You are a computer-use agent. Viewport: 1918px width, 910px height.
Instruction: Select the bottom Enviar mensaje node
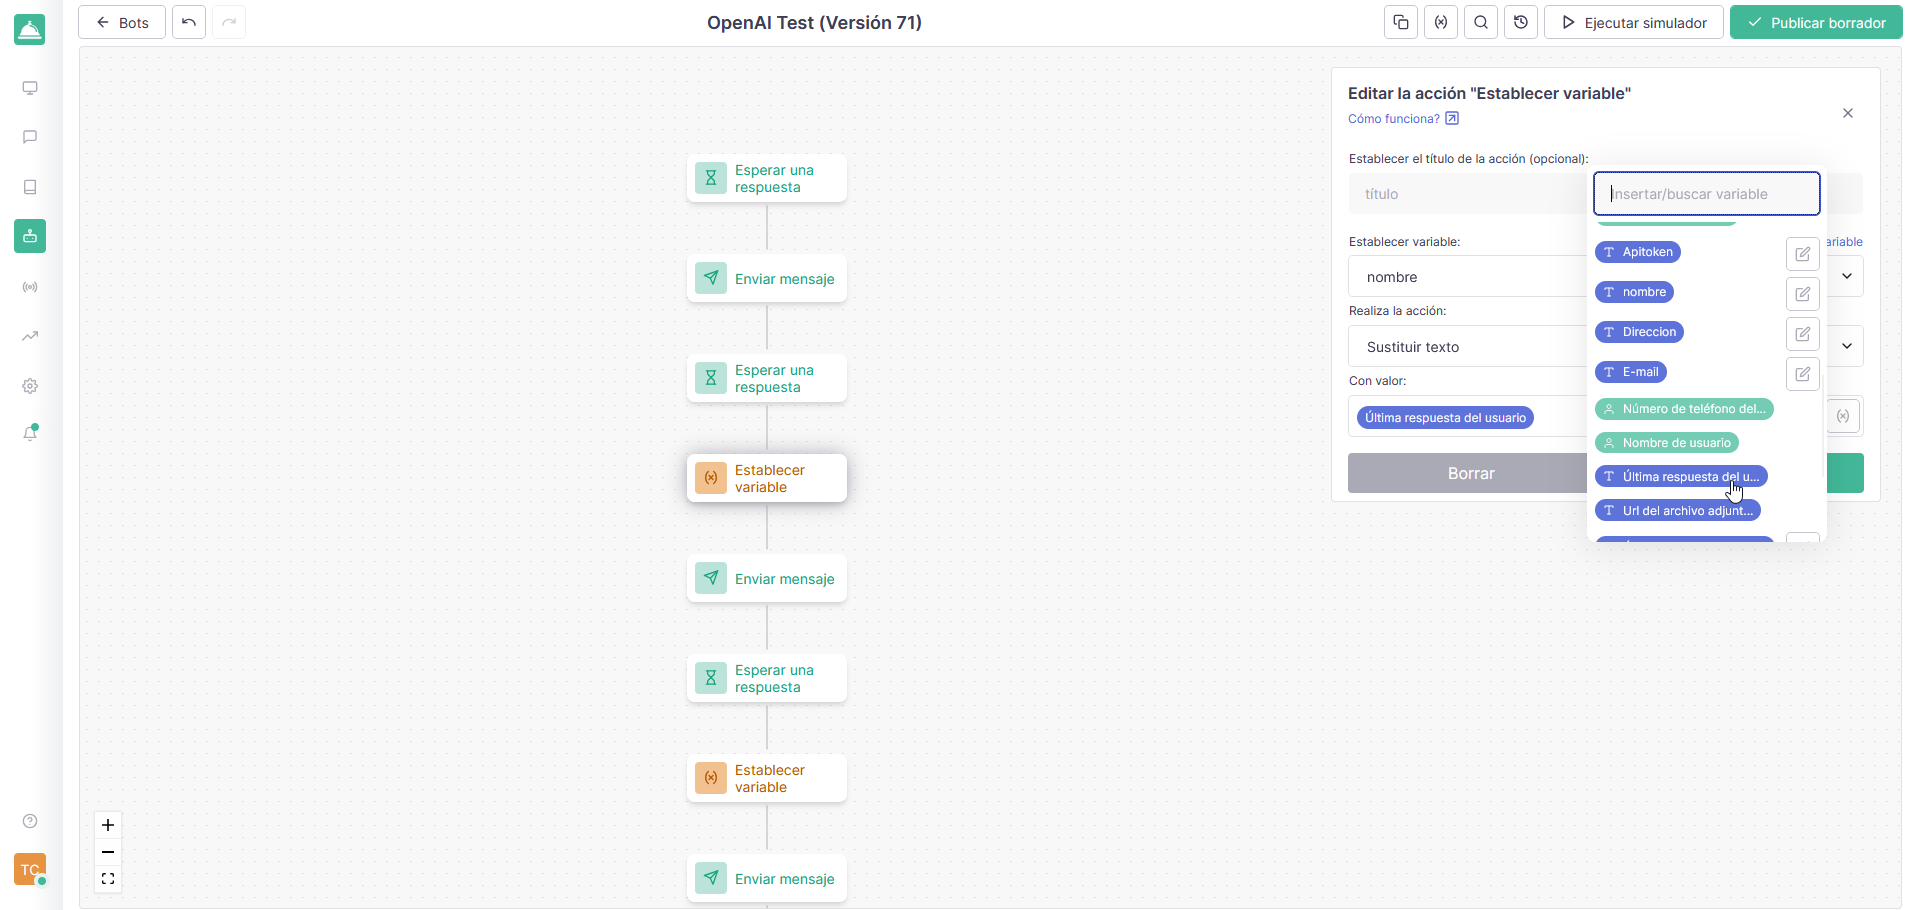[767, 878]
